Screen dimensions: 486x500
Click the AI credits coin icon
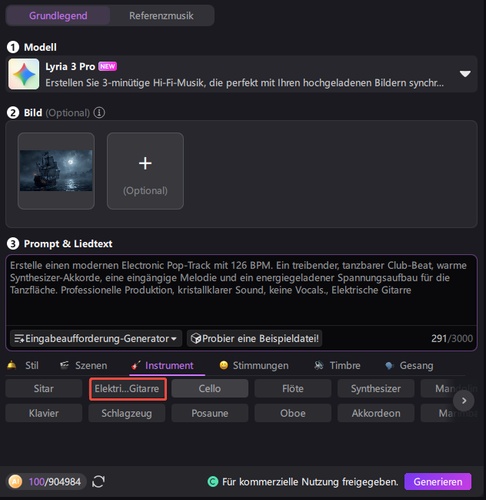click(15, 482)
